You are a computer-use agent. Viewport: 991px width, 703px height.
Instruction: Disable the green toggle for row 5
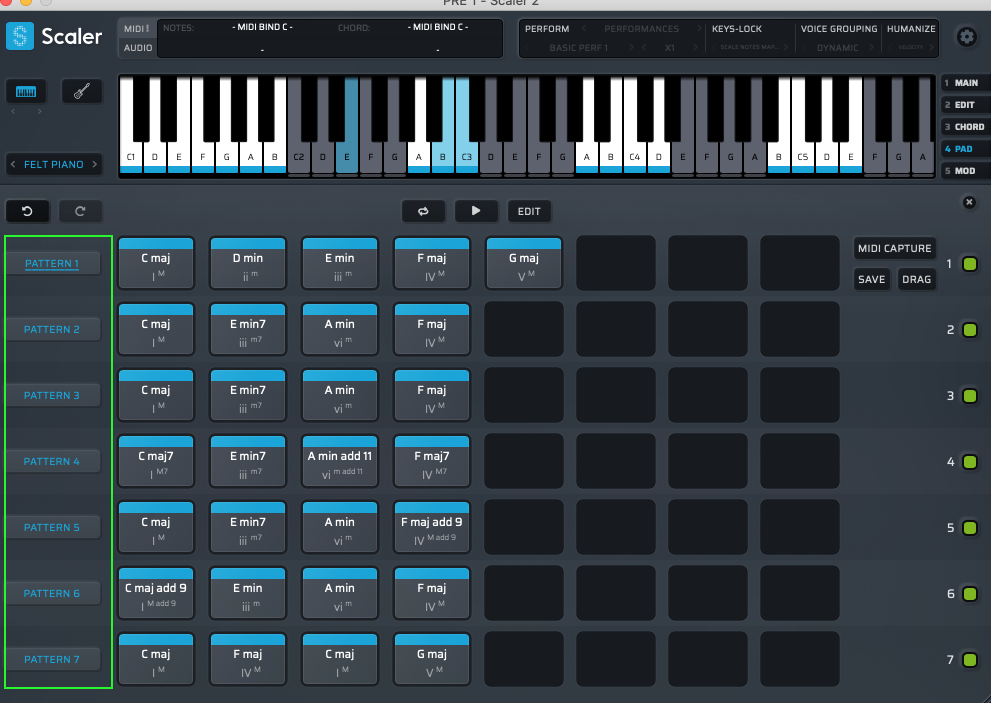[x=970, y=528]
